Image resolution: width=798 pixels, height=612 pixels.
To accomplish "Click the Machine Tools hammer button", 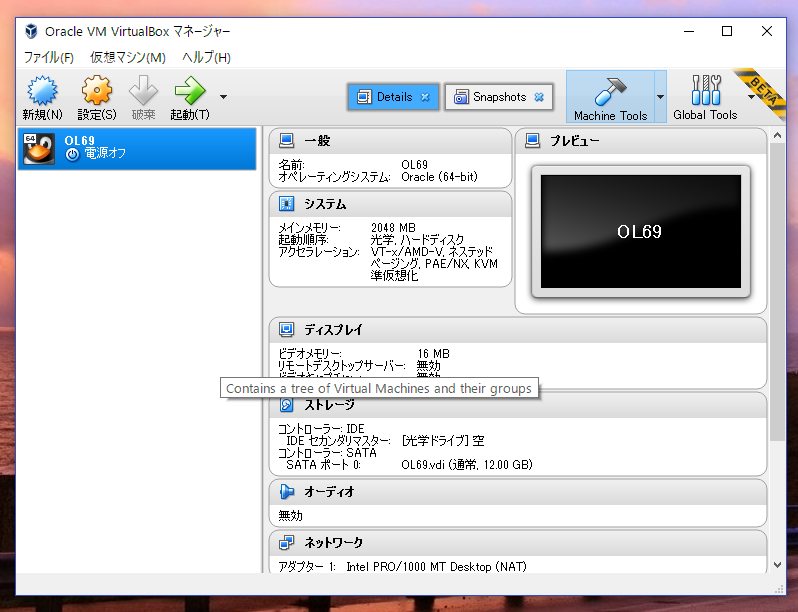I will point(610,97).
